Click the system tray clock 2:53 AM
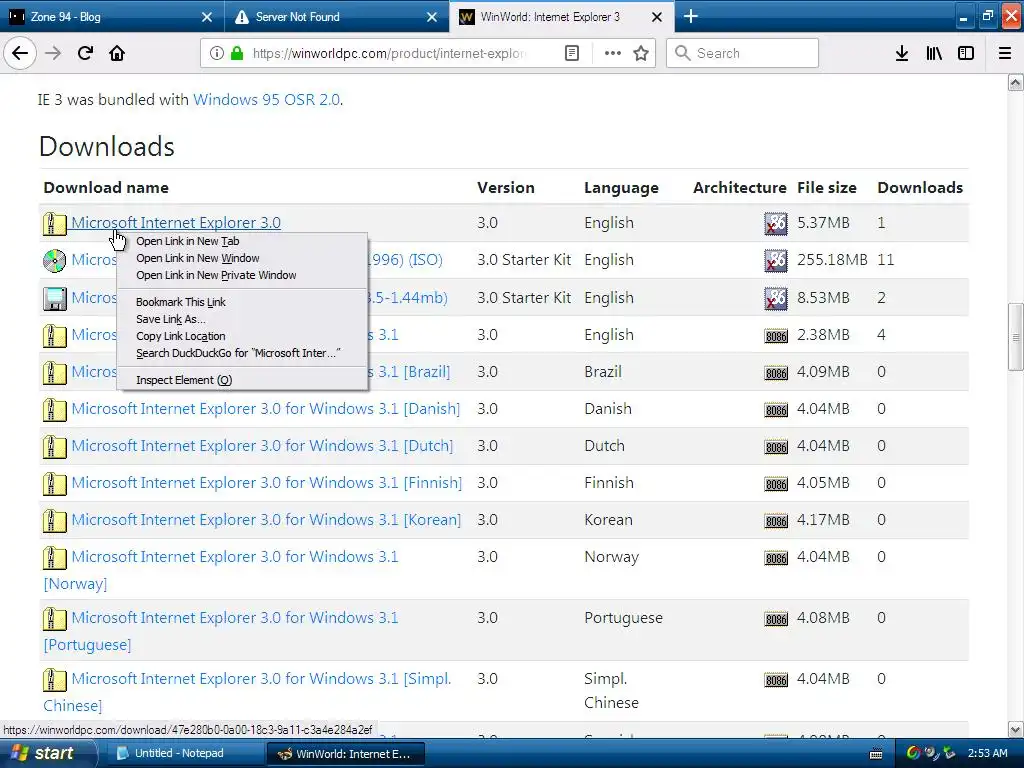This screenshot has width=1024, height=768. (x=987, y=753)
